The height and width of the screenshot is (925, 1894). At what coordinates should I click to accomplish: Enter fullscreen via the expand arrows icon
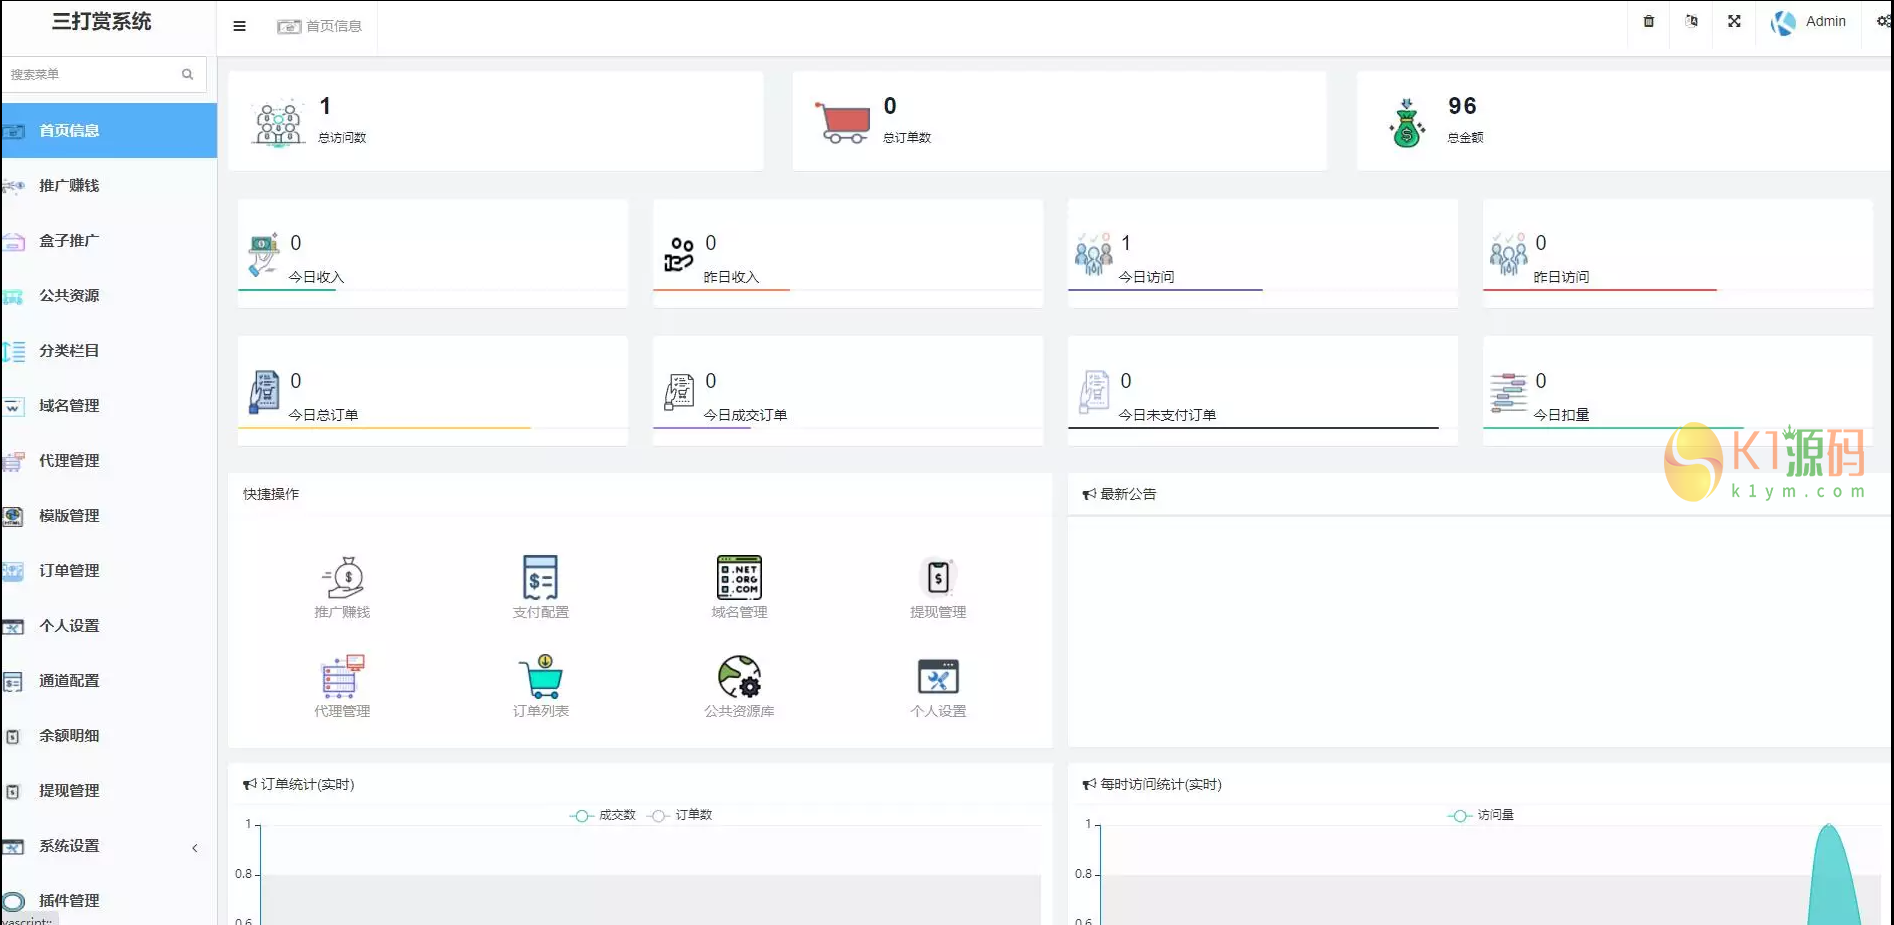[1734, 21]
